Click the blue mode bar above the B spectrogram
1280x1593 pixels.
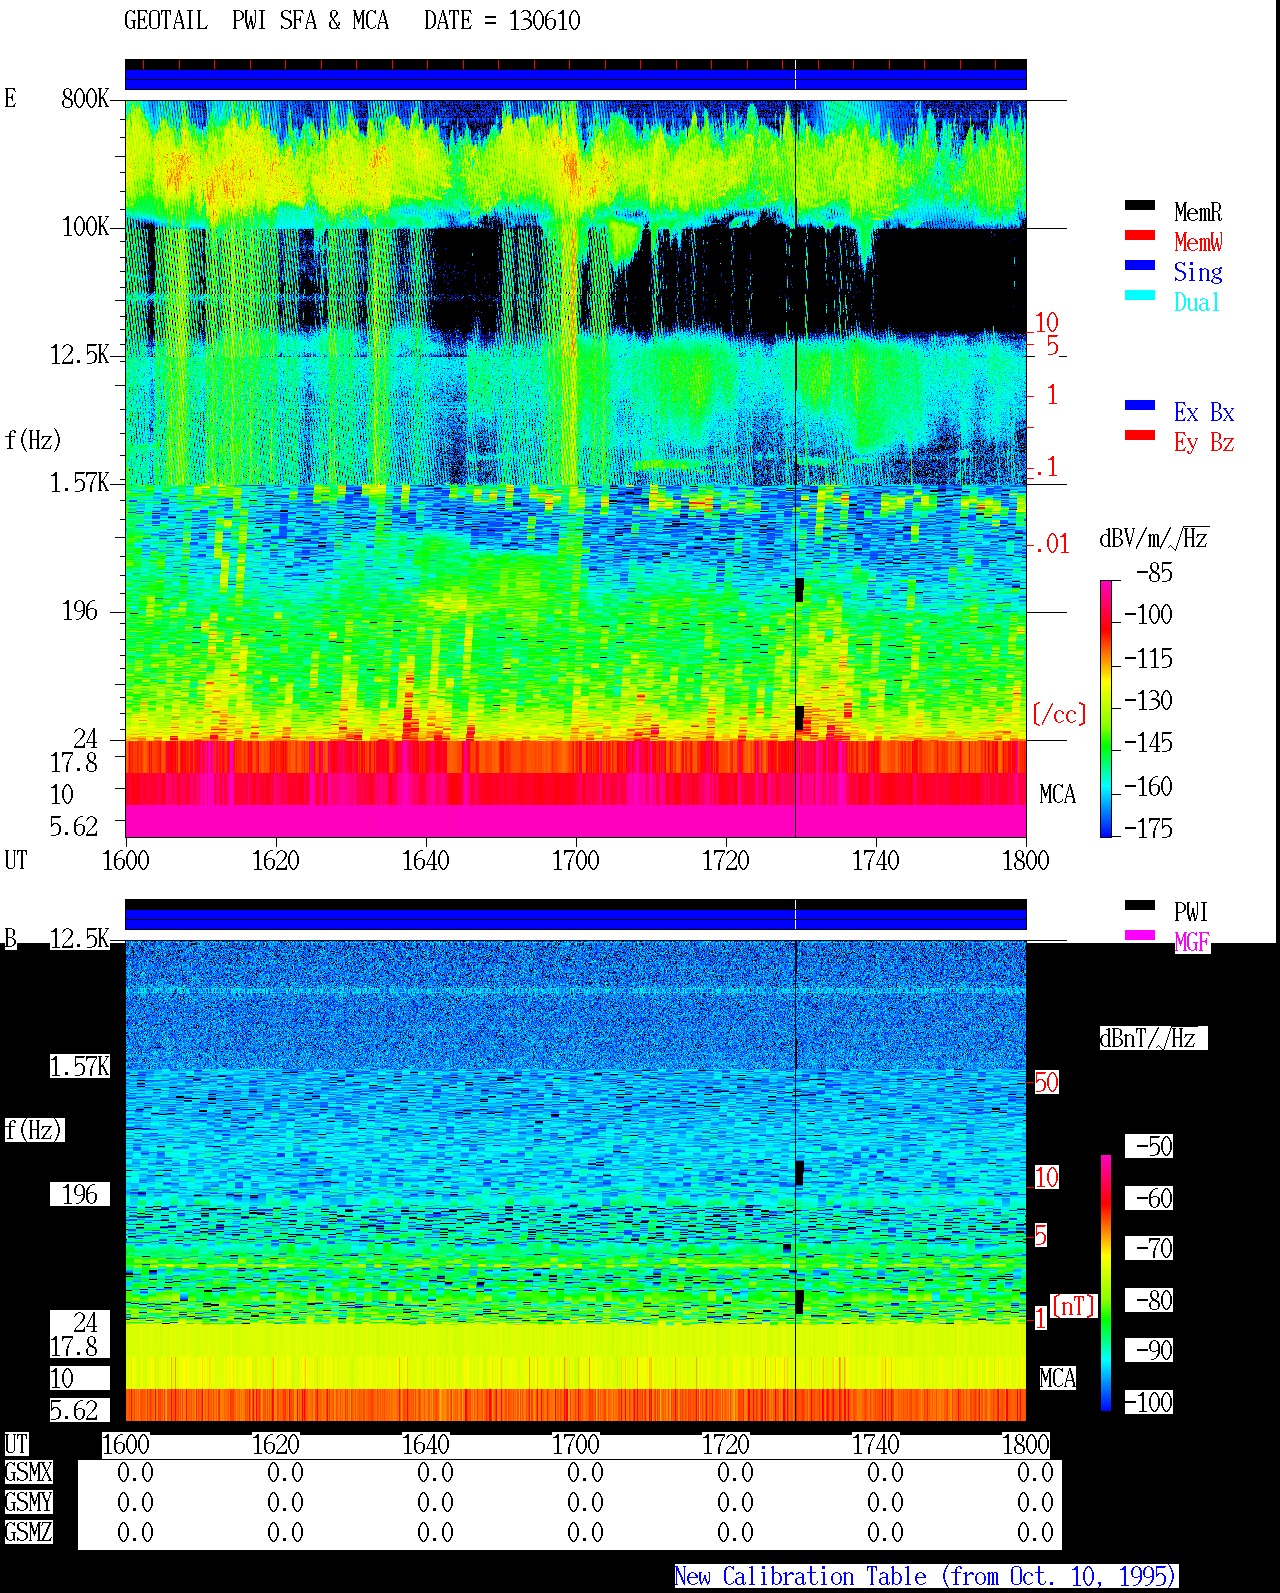pyautogui.click(x=575, y=919)
